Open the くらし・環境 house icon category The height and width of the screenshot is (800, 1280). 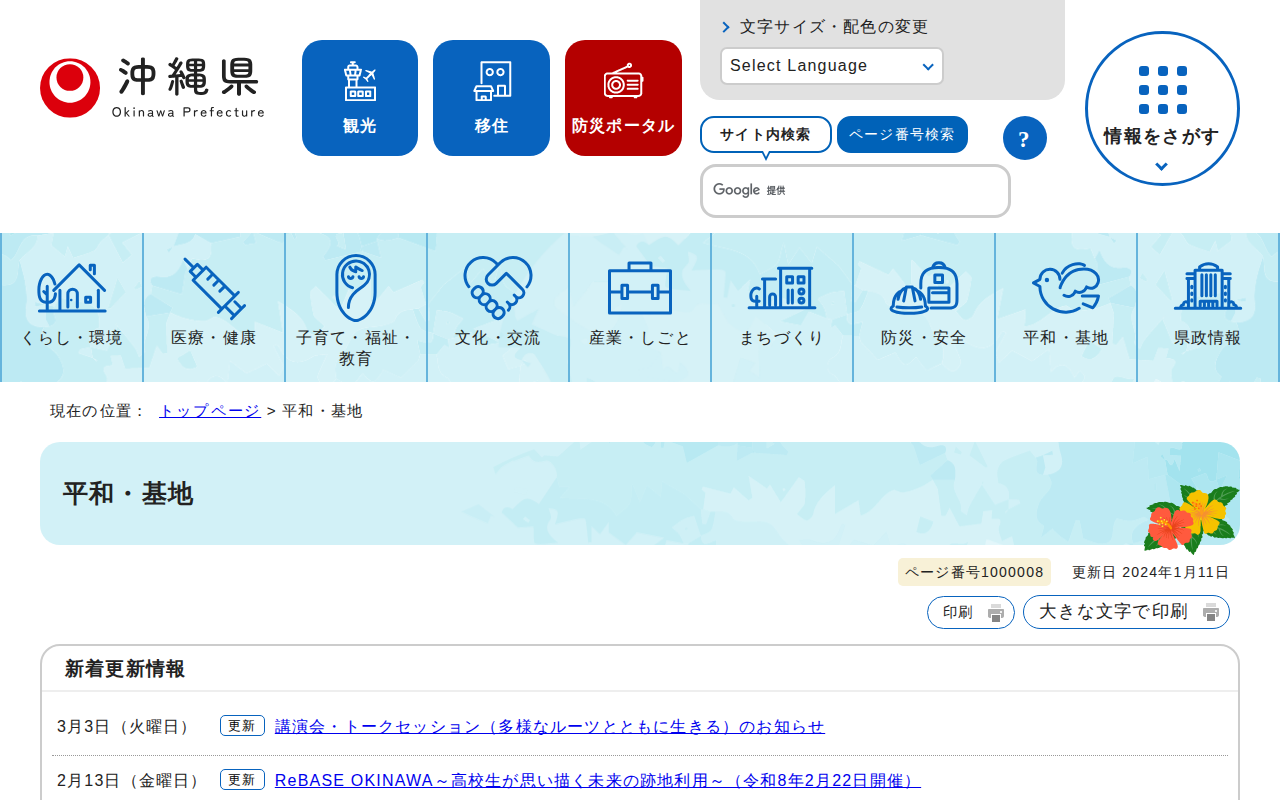[x=72, y=307]
